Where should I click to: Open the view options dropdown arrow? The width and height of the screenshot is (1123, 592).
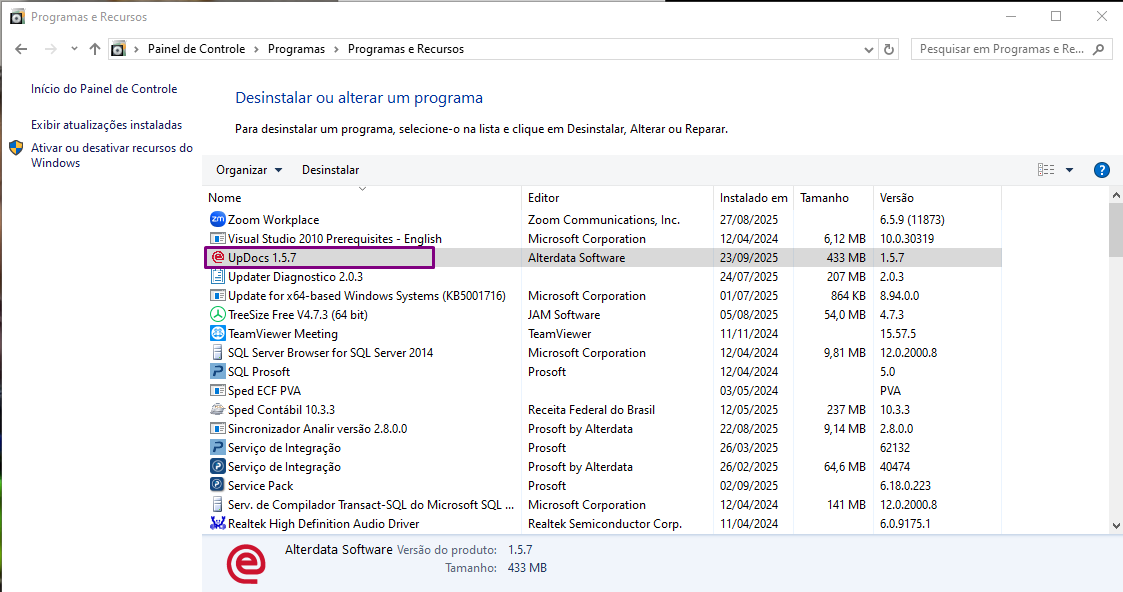[1069, 170]
